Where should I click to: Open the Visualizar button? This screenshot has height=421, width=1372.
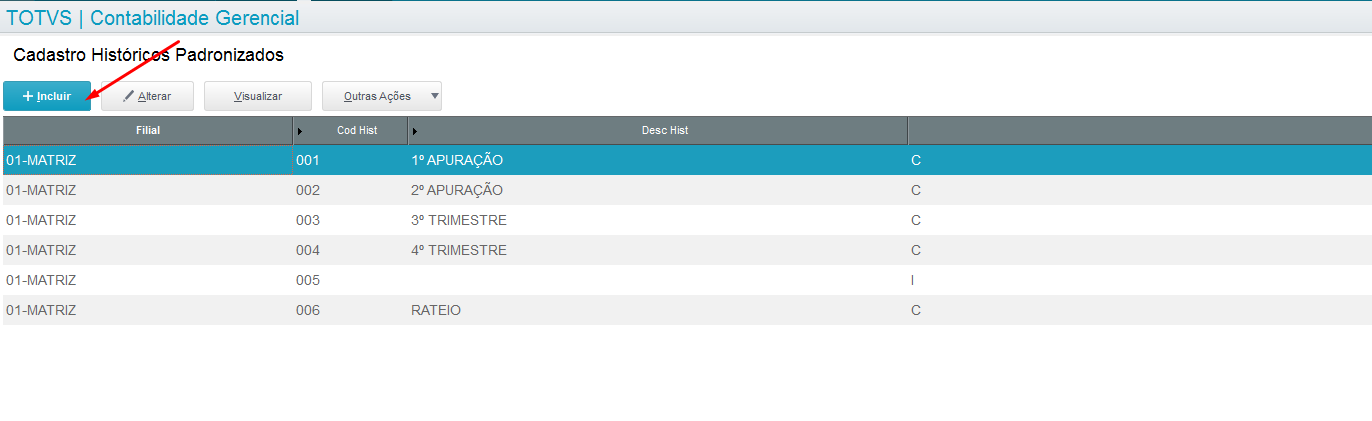coord(258,96)
